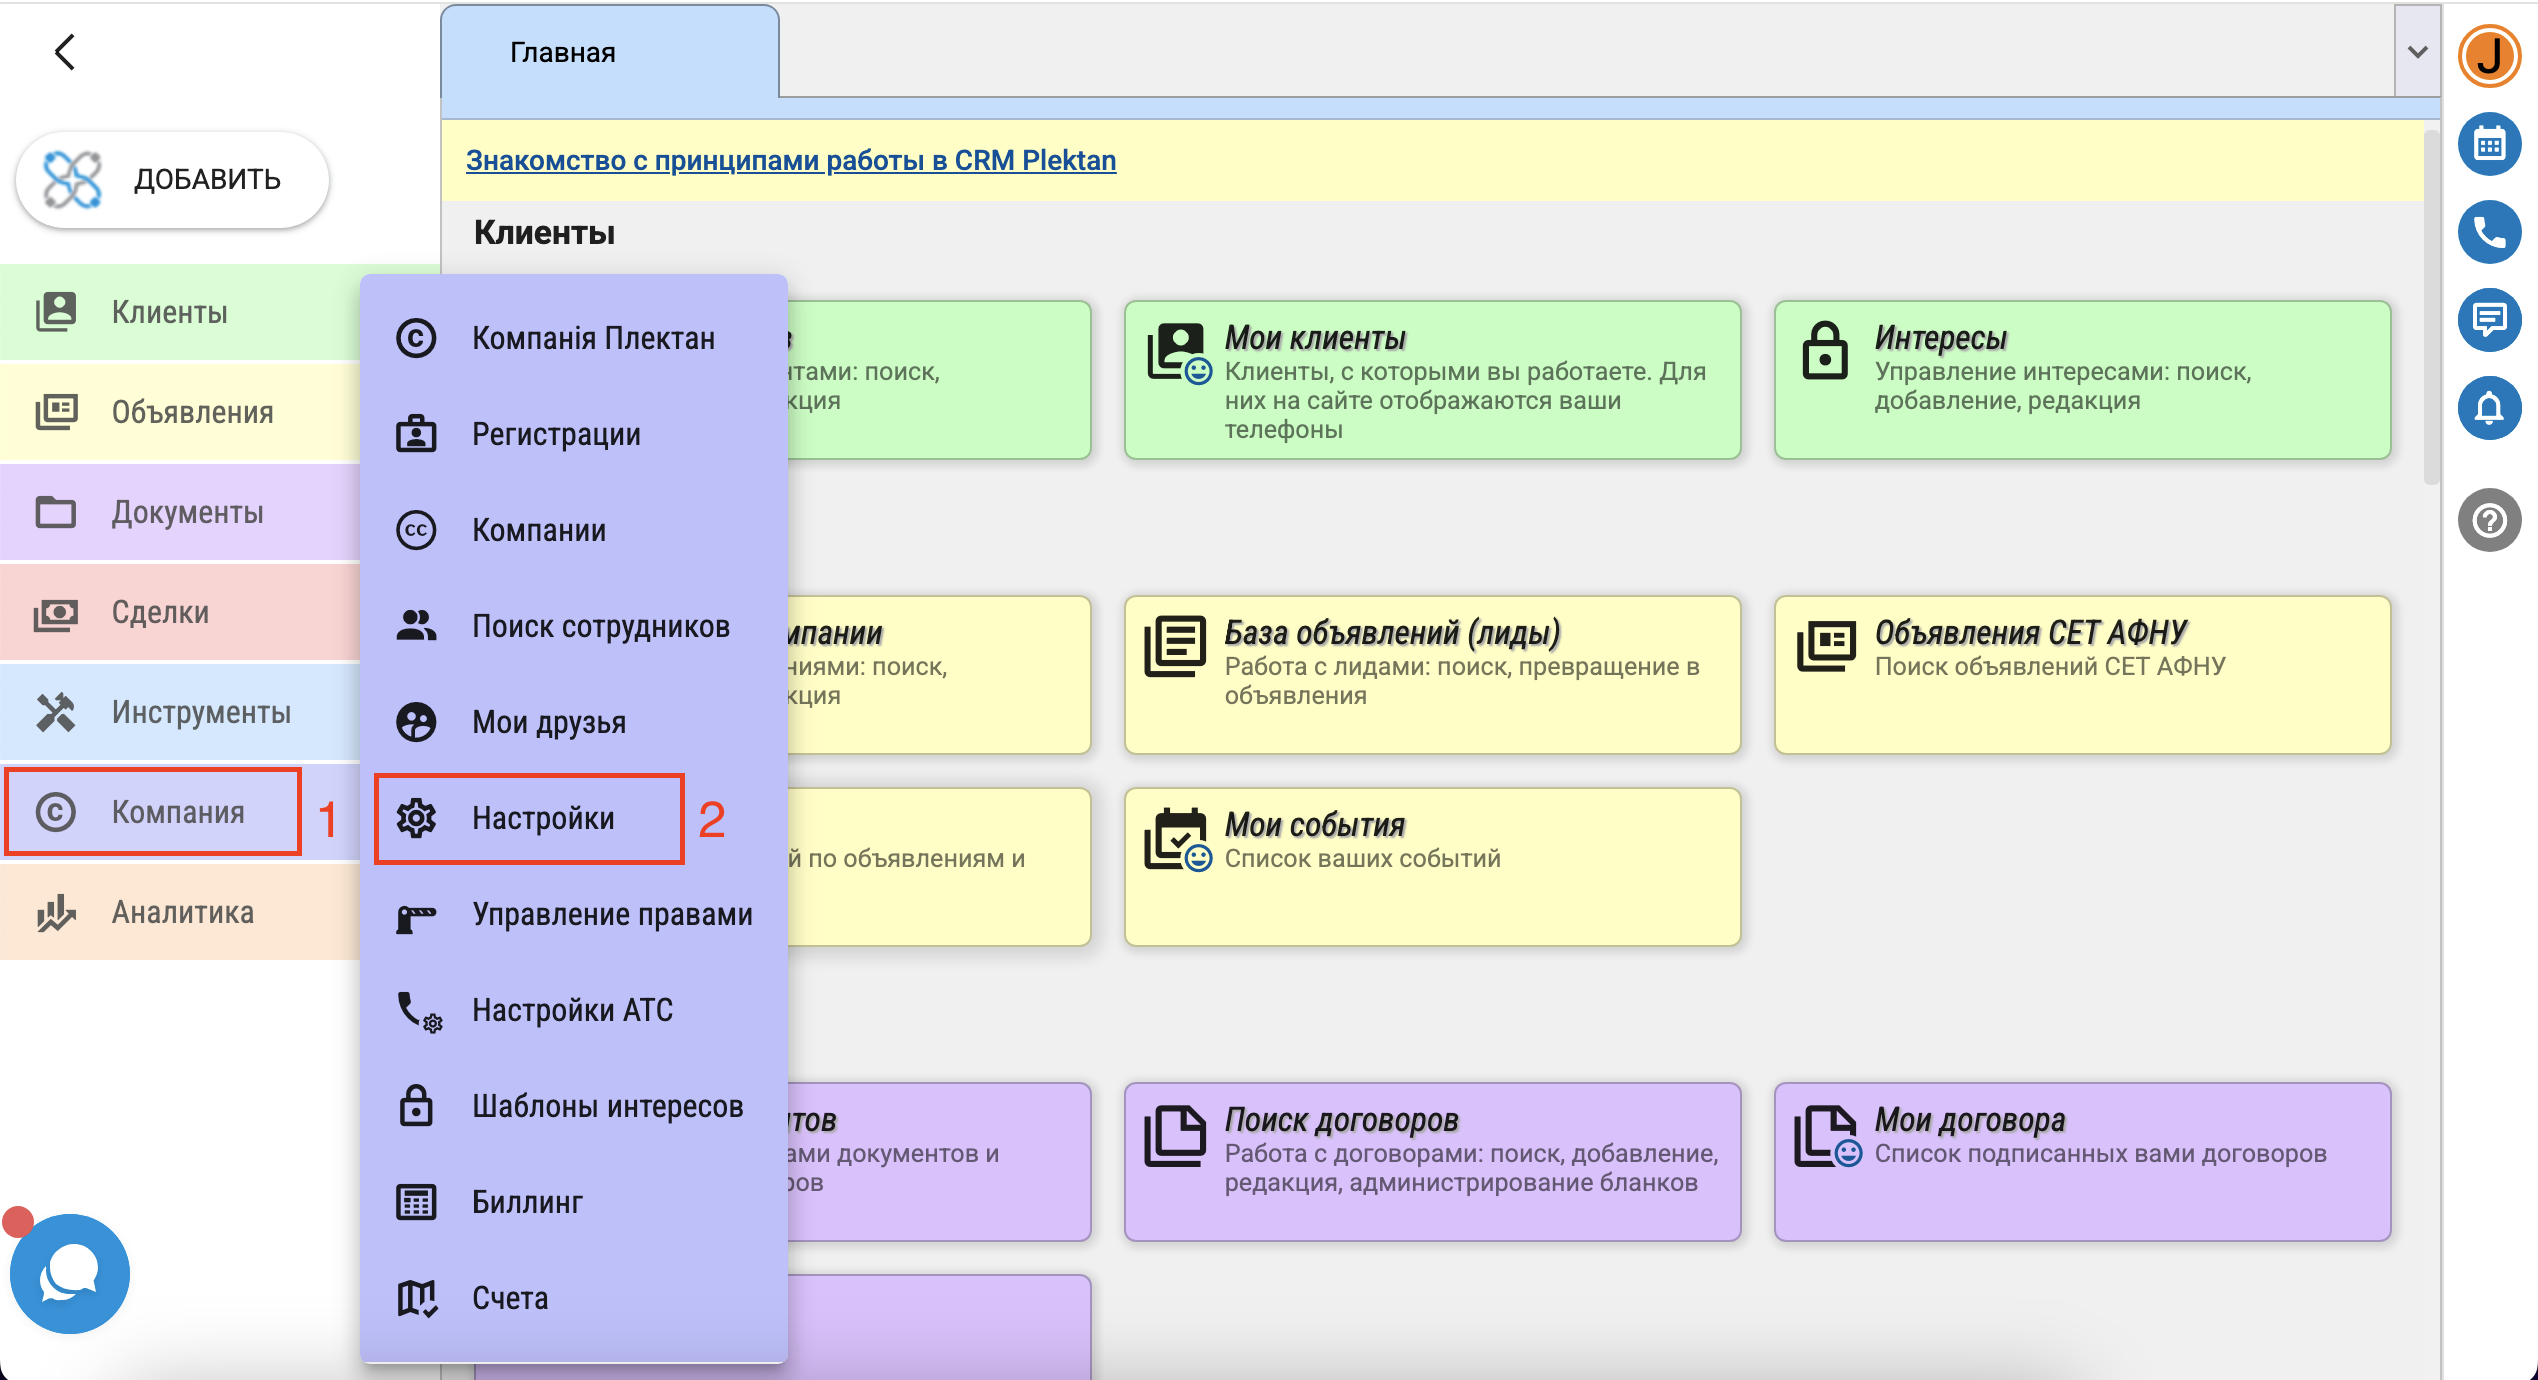Image resolution: width=2538 pixels, height=1380 pixels.
Task: Open the Мои клиенты card
Action: [1431, 380]
